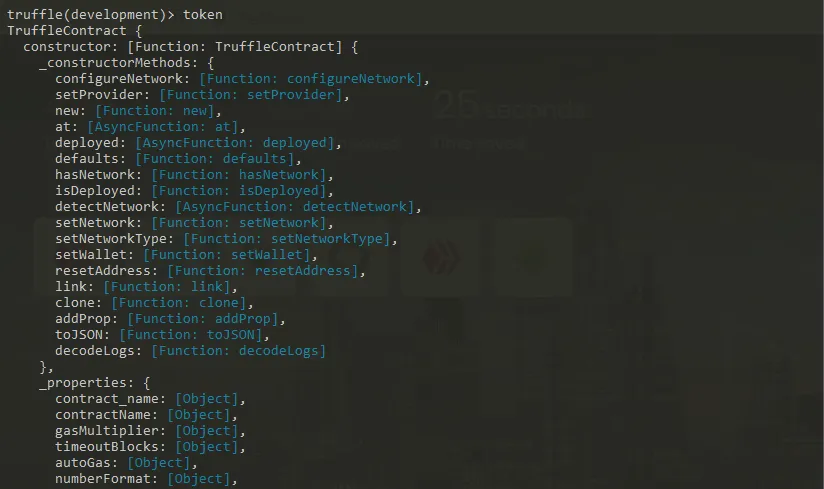Click '[Function: decodeLogs]' value

point(239,351)
